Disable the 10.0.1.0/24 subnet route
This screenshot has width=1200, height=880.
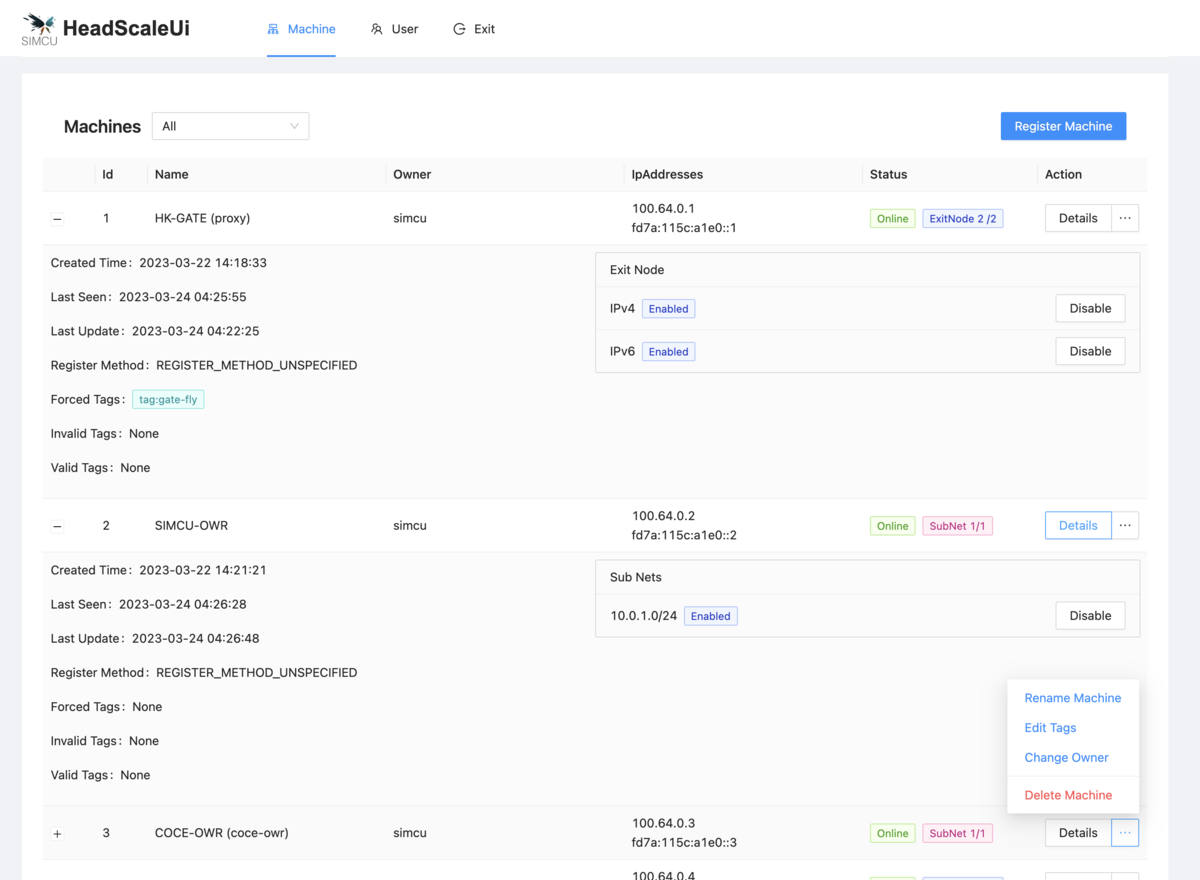(x=1090, y=616)
